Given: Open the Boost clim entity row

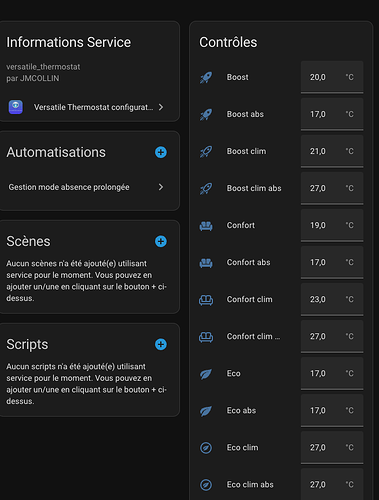Looking at the screenshot, I should [x=281, y=151].
